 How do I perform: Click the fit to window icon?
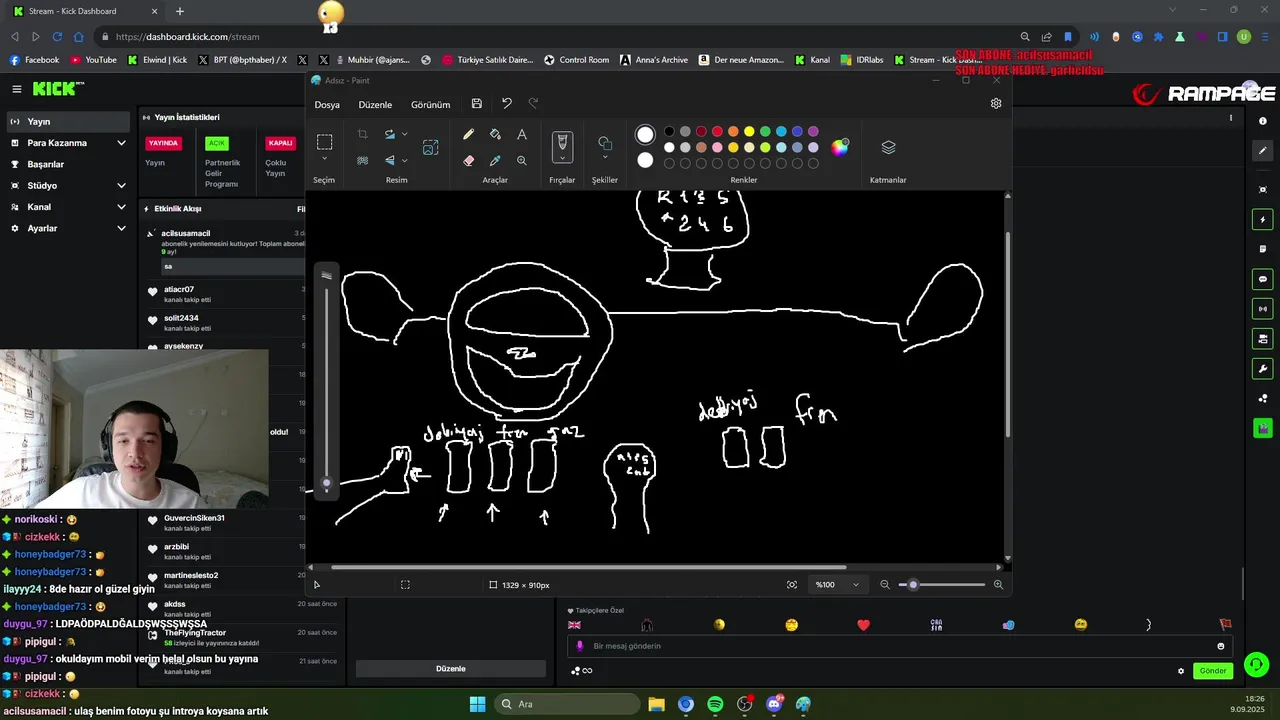point(792,585)
